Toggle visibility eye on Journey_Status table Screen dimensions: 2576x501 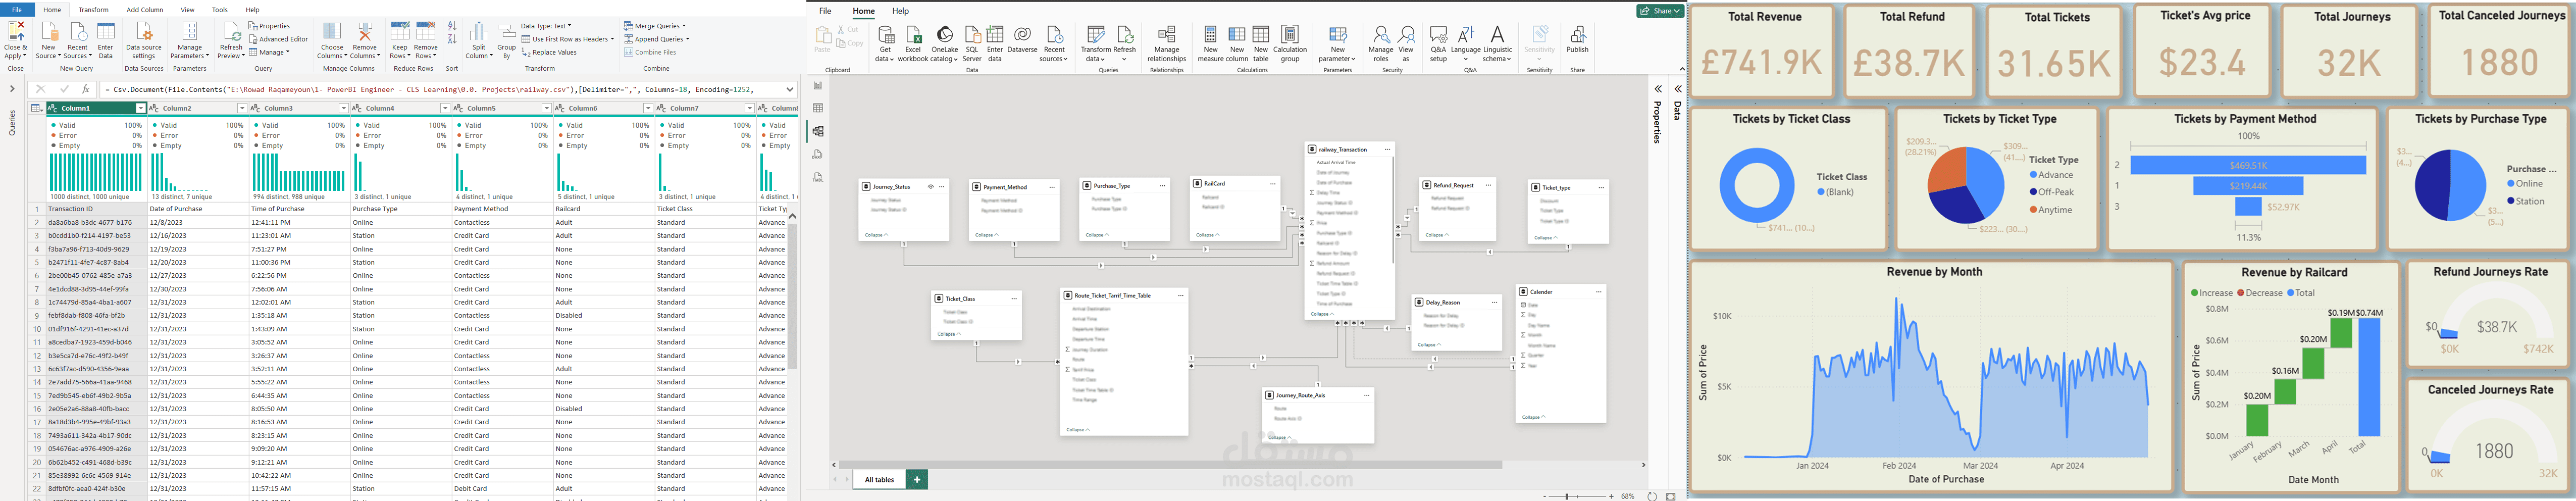(930, 187)
